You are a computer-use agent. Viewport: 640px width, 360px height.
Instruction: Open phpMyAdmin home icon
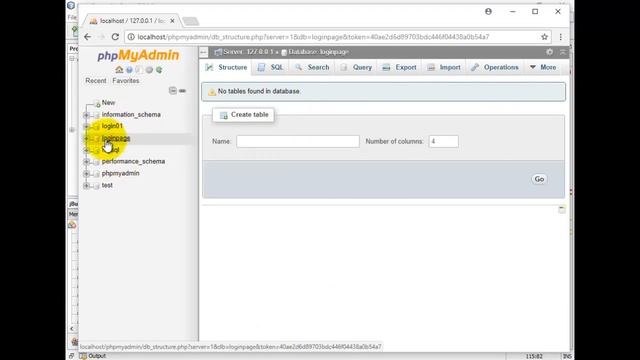[x=119, y=70]
